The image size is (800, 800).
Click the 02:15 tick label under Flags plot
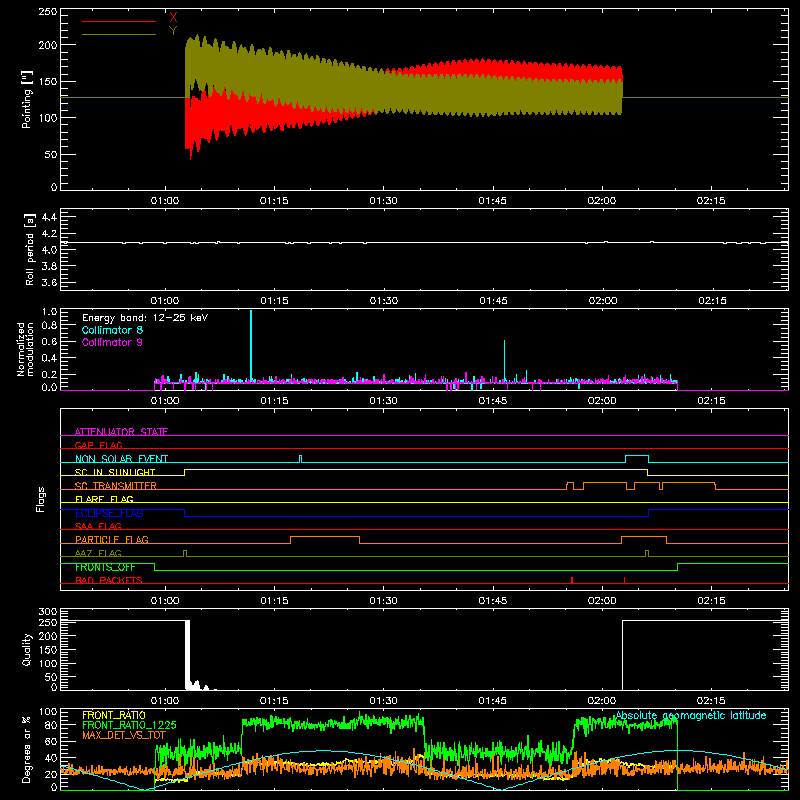(x=711, y=601)
